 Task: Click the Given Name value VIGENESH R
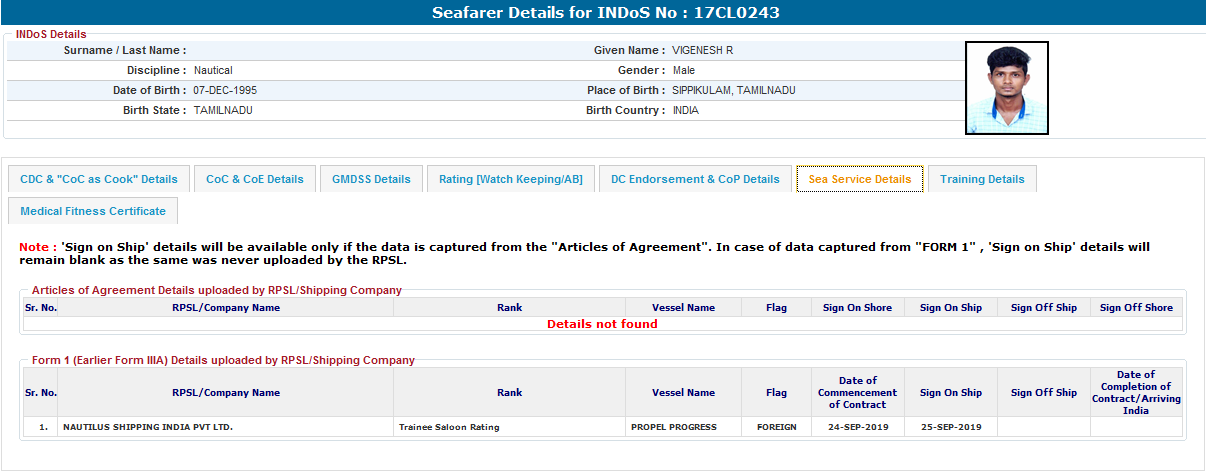pyautogui.click(x=702, y=50)
